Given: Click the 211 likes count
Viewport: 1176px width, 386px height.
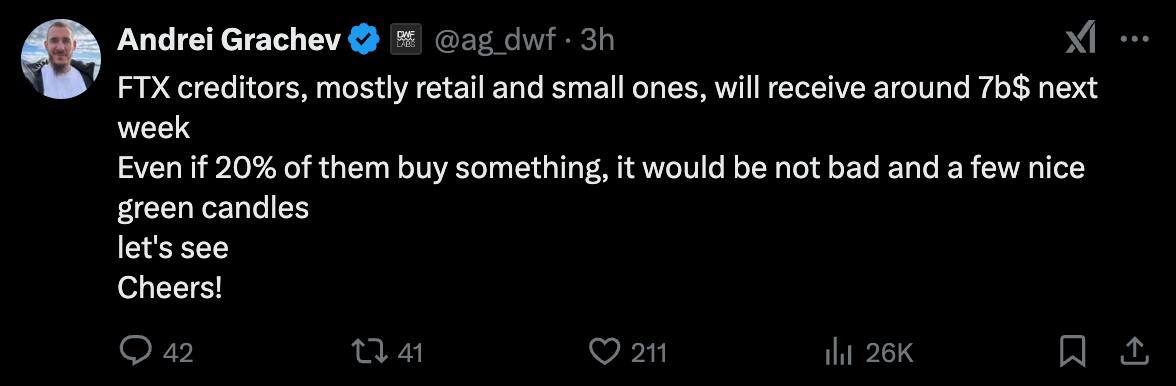Looking at the screenshot, I should [648, 352].
